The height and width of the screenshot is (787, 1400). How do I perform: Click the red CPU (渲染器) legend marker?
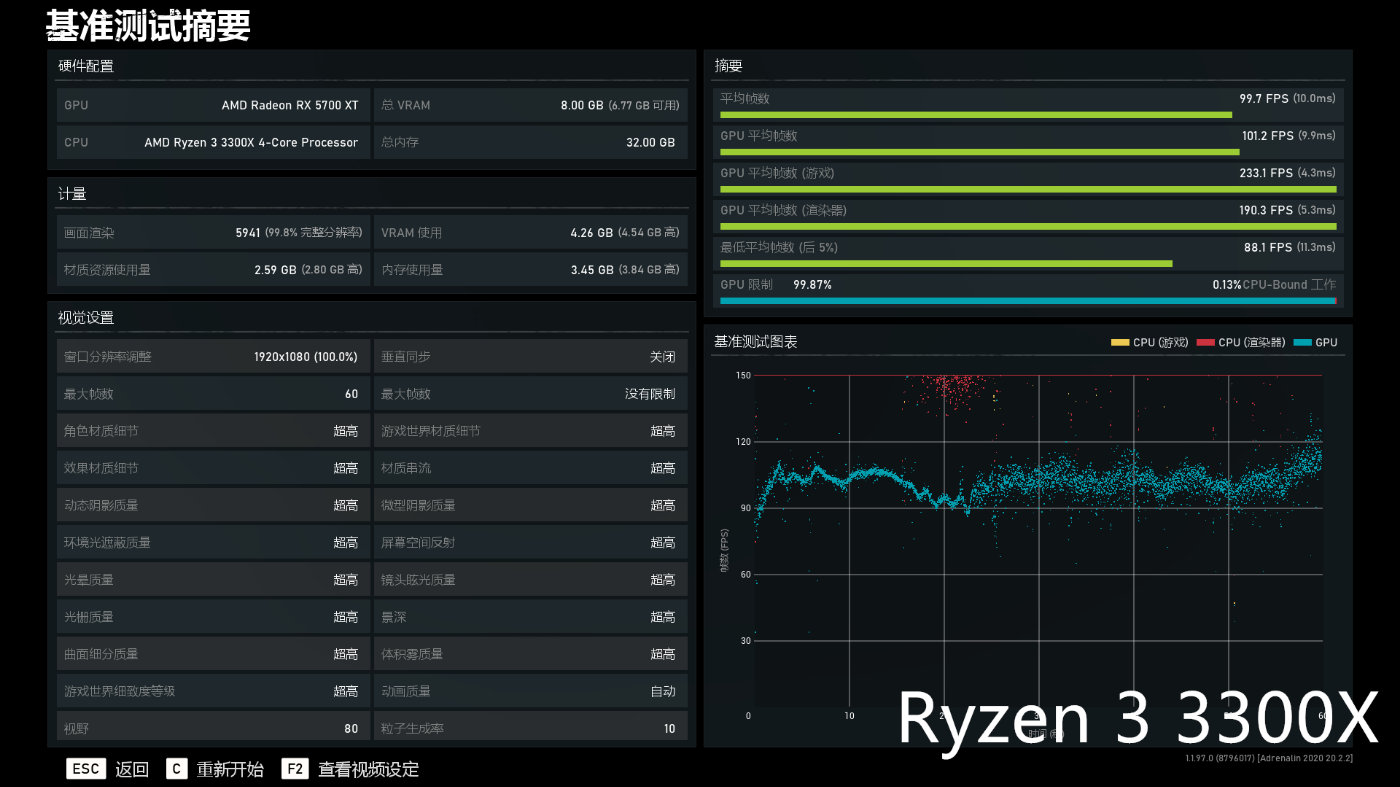coord(1205,343)
